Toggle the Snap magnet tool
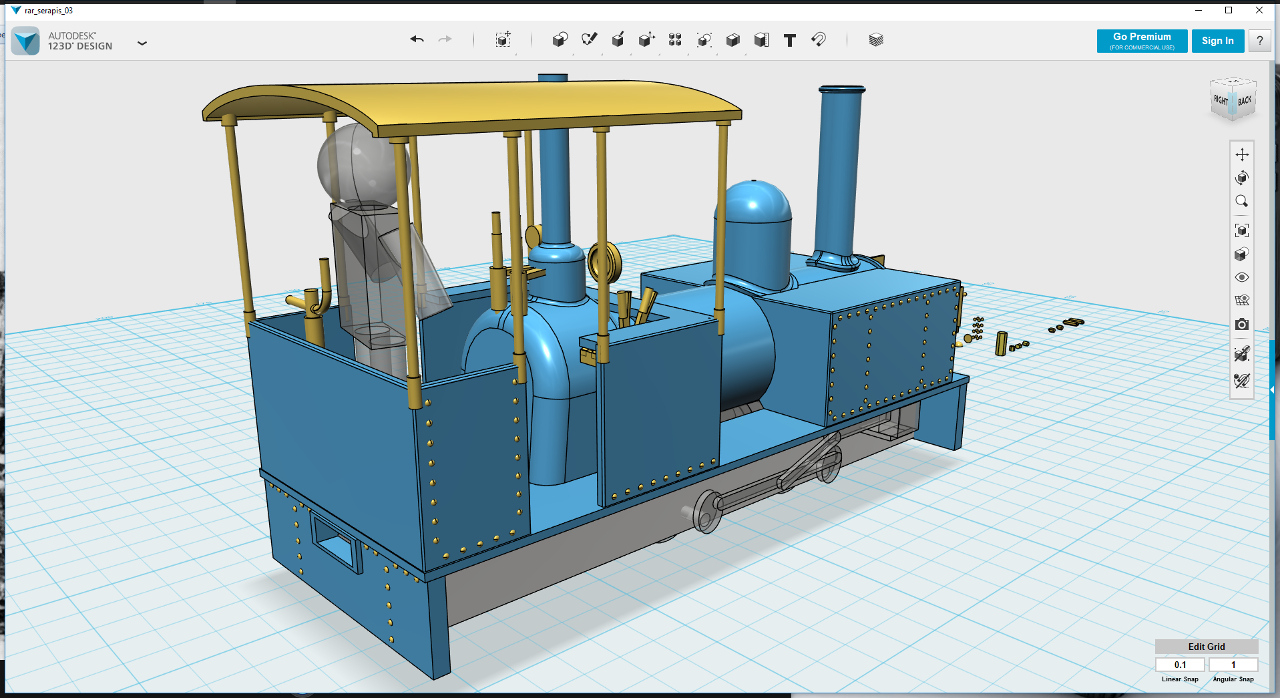 (818, 40)
